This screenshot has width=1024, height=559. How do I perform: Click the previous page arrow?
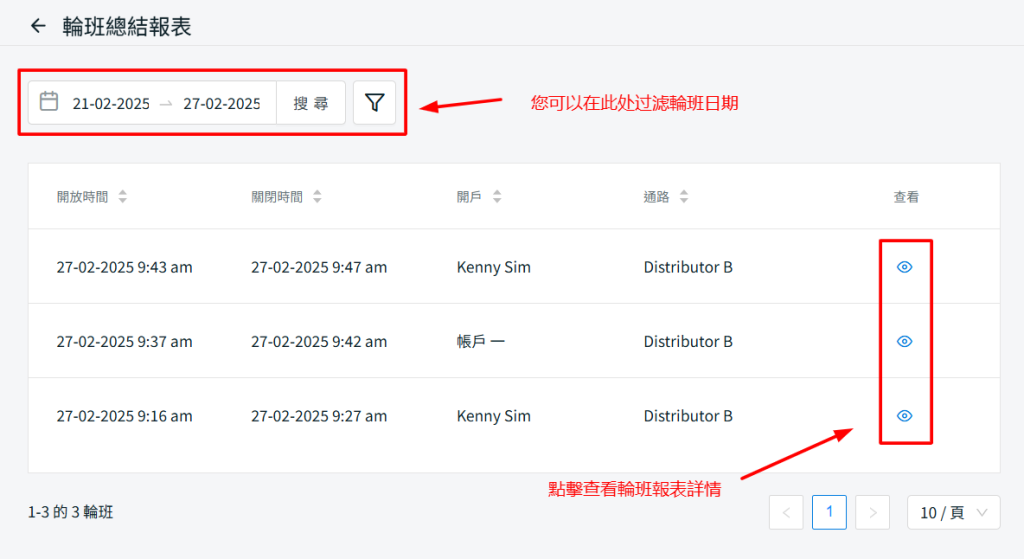tap(786, 513)
